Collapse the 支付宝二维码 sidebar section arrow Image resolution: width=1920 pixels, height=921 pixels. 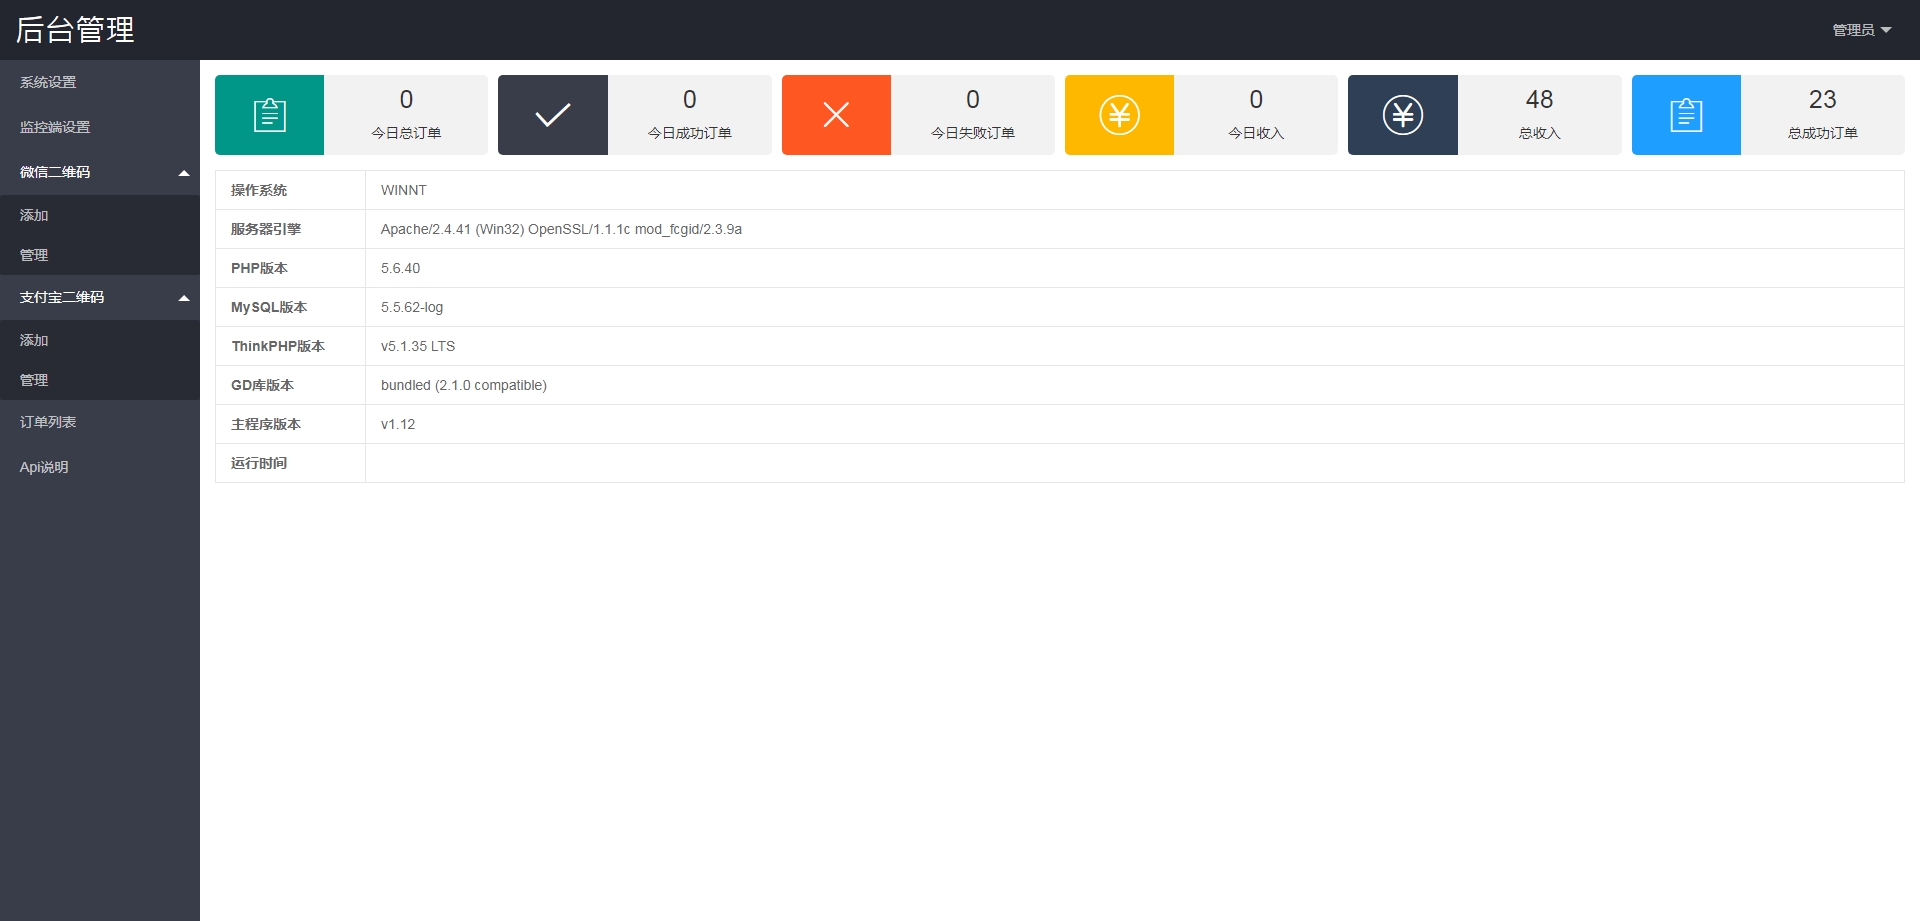(x=184, y=298)
